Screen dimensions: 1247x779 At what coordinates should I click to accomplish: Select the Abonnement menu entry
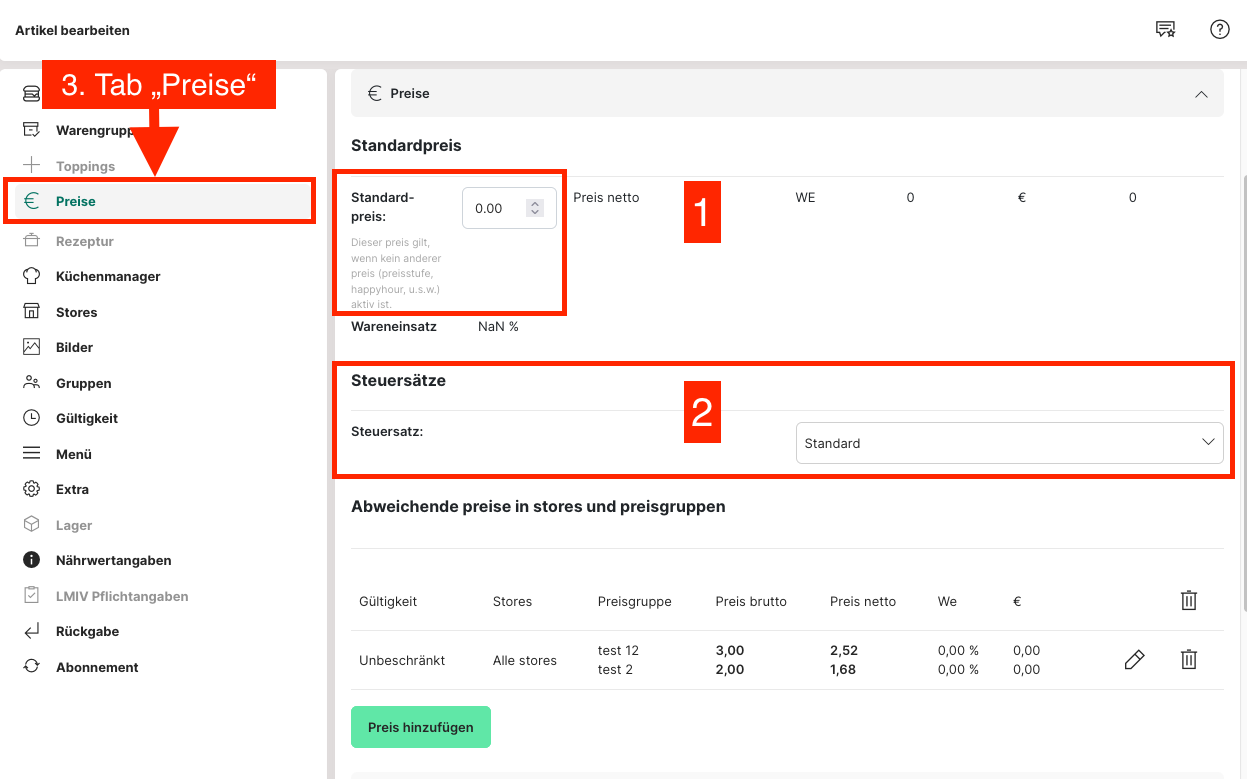(x=97, y=667)
